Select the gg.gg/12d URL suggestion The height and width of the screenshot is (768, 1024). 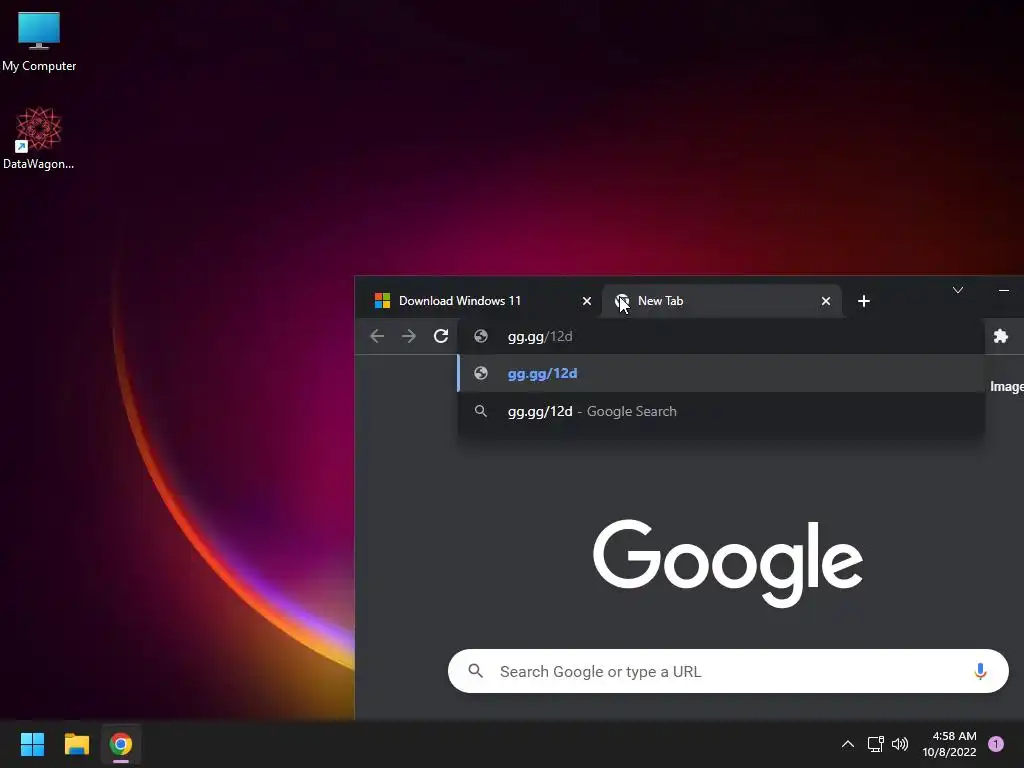(721, 374)
